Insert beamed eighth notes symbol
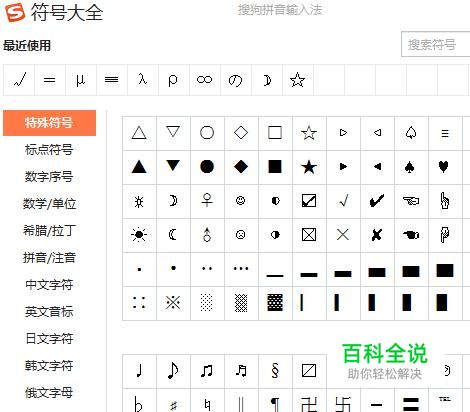Screen dimensions: 470x412 pos(207,371)
